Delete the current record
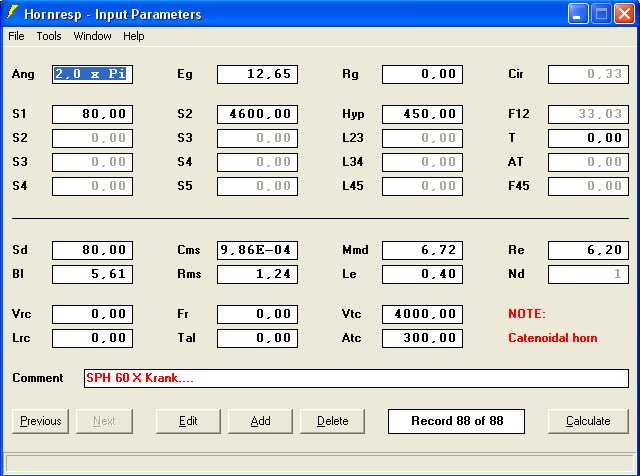 point(332,421)
